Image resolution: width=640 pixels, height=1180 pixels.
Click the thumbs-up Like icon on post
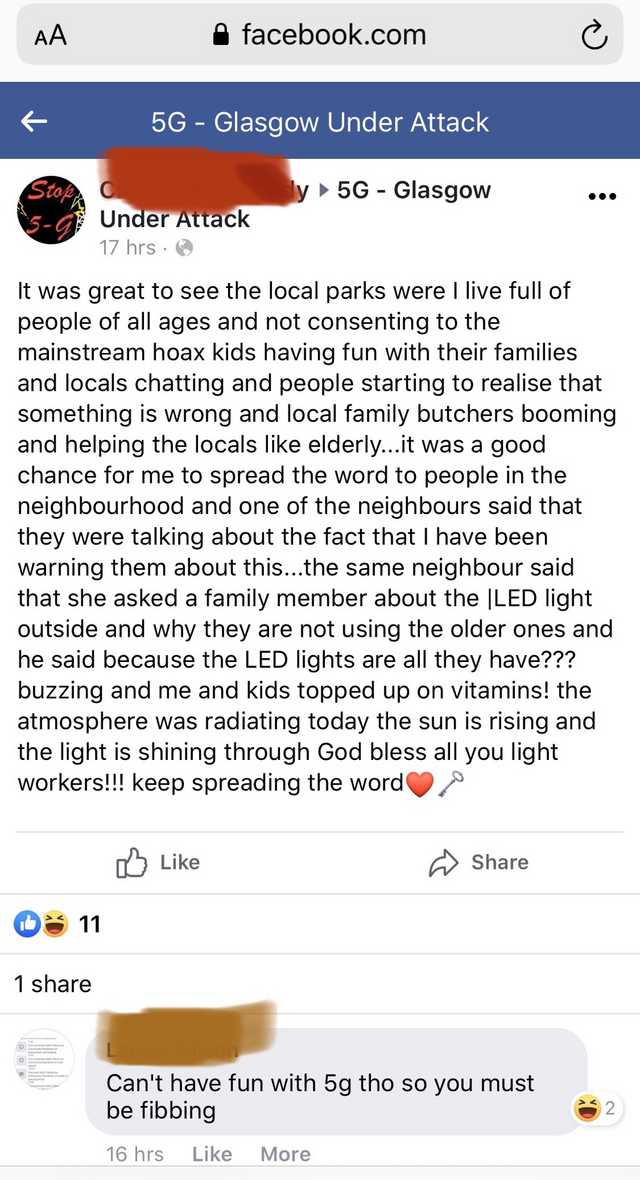(131, 862)
